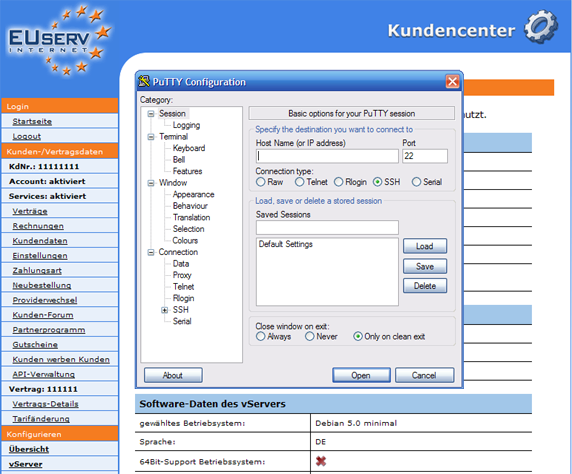The image size is (572, 474).
Task: Expand the SSH tree node
Action: (165, 310)
